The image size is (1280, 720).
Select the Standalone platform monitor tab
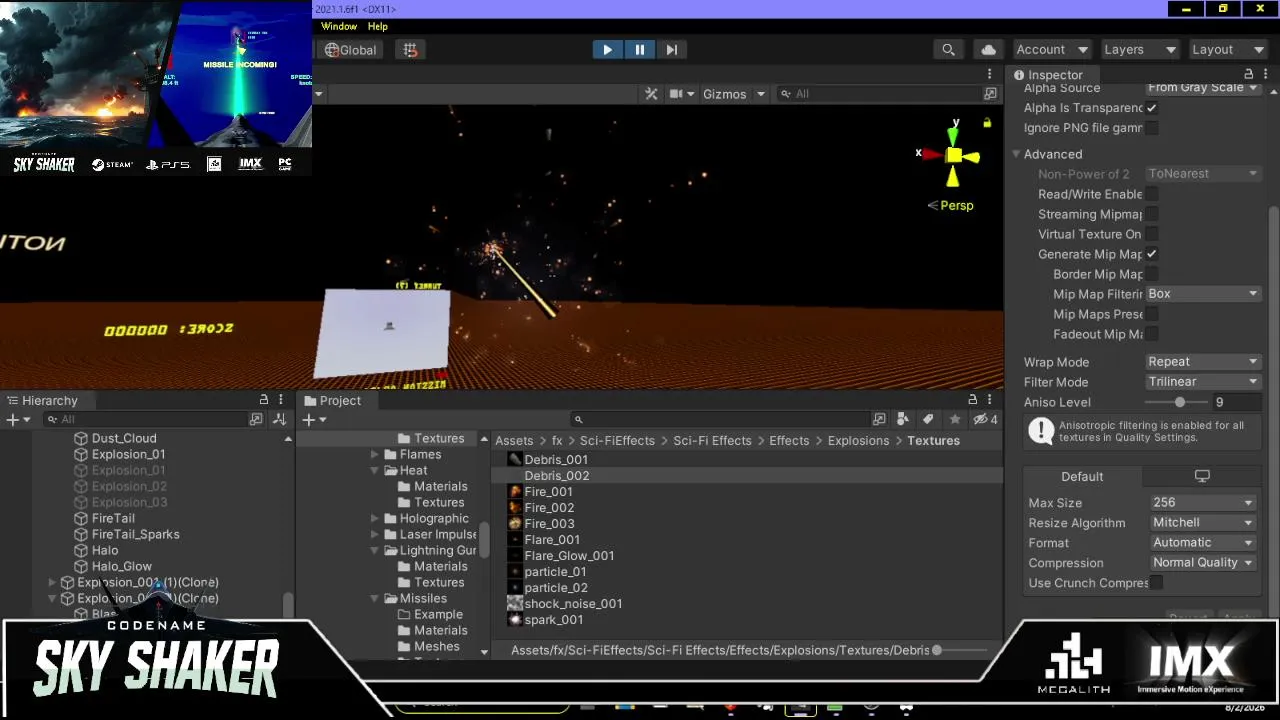point(1202,476)
